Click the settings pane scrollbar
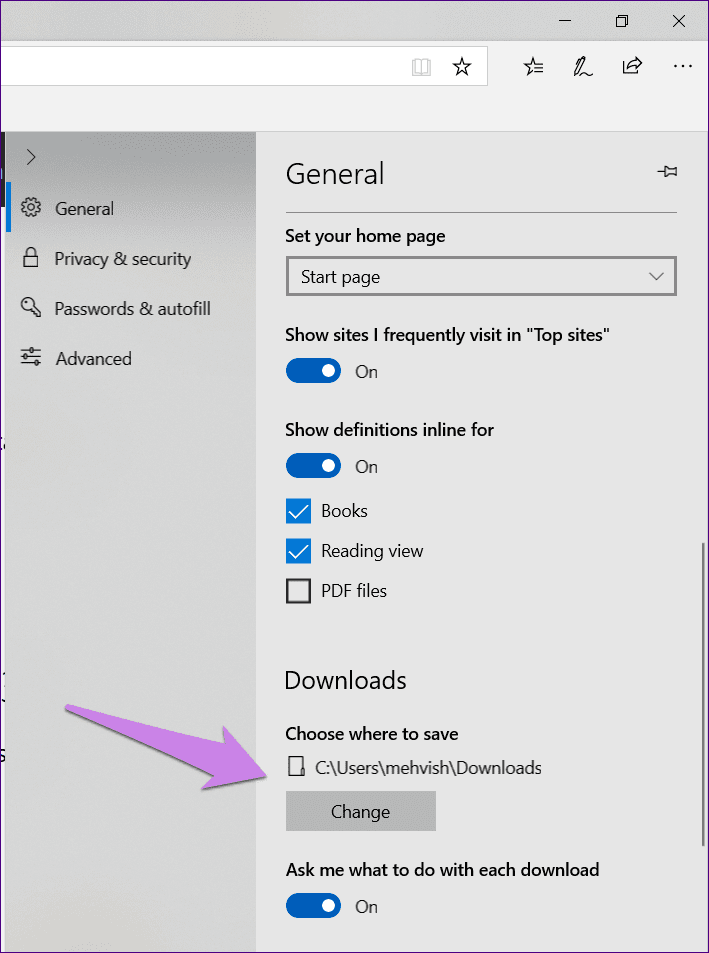Viewport: 709px width, 953px height. (704, 693)
